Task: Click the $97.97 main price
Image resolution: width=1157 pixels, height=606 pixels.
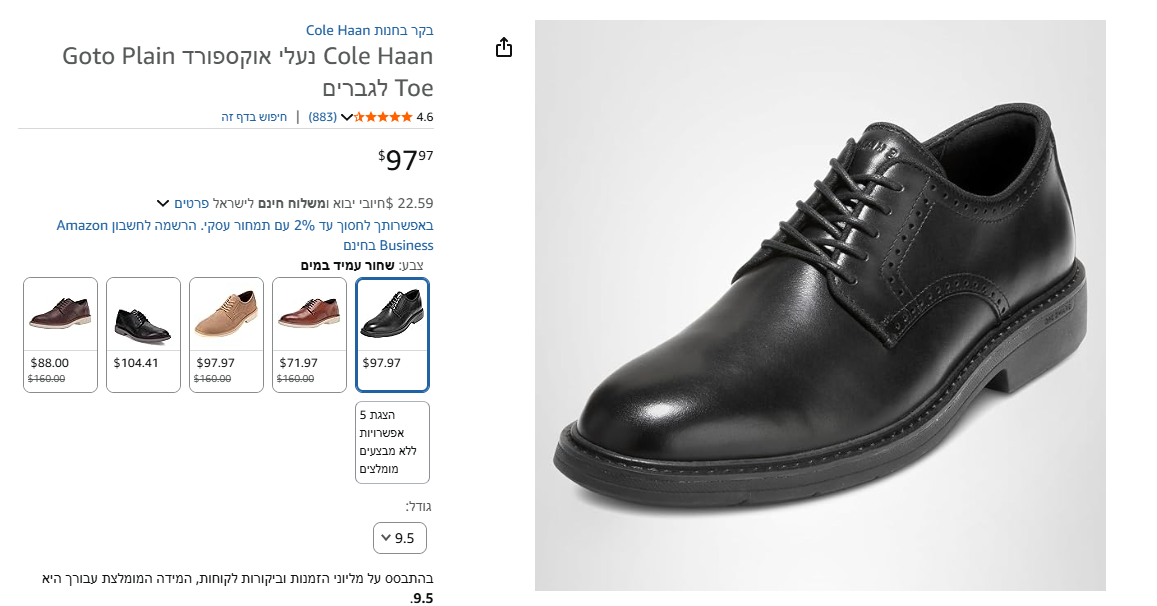Action: (x=406, y=159)
